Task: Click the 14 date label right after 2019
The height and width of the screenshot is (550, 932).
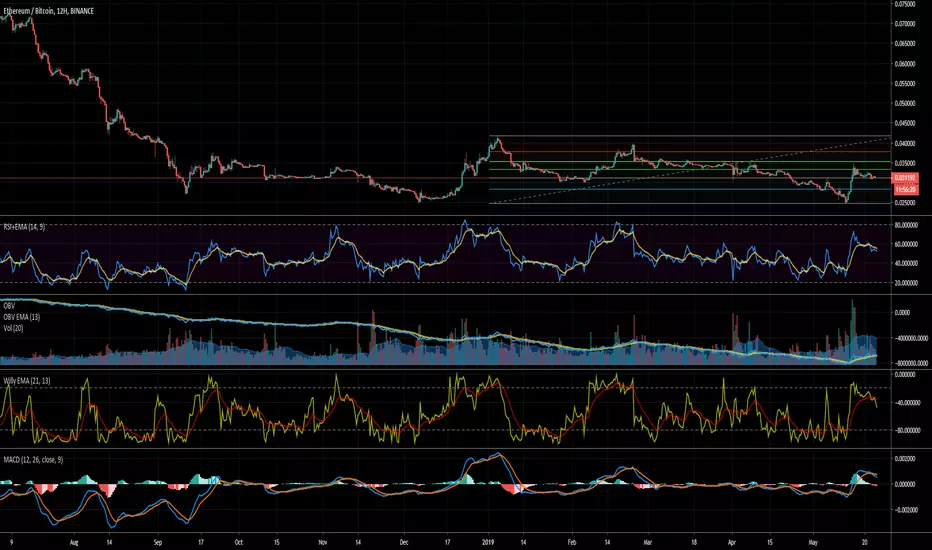Action: pos(523,542)
